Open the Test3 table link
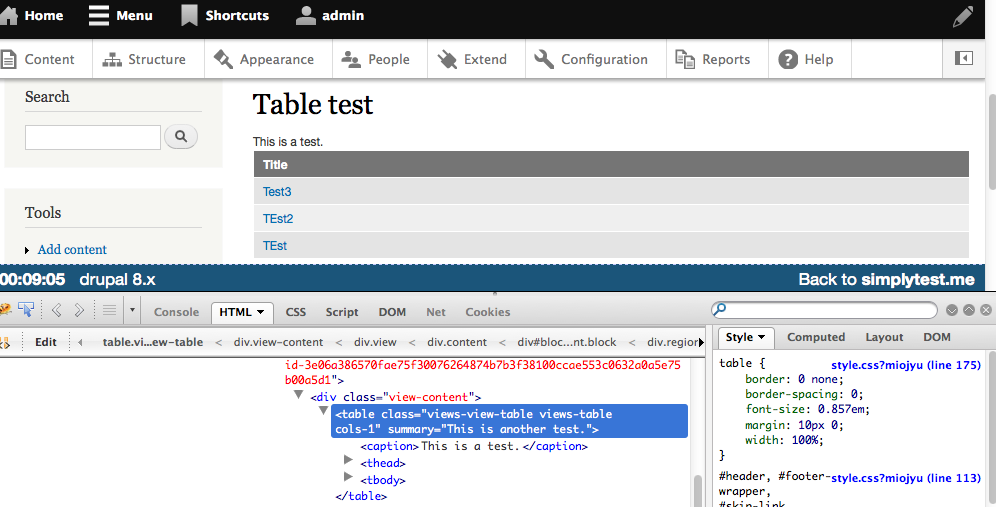This screenshot has width=996, height=507. [277, 192]
